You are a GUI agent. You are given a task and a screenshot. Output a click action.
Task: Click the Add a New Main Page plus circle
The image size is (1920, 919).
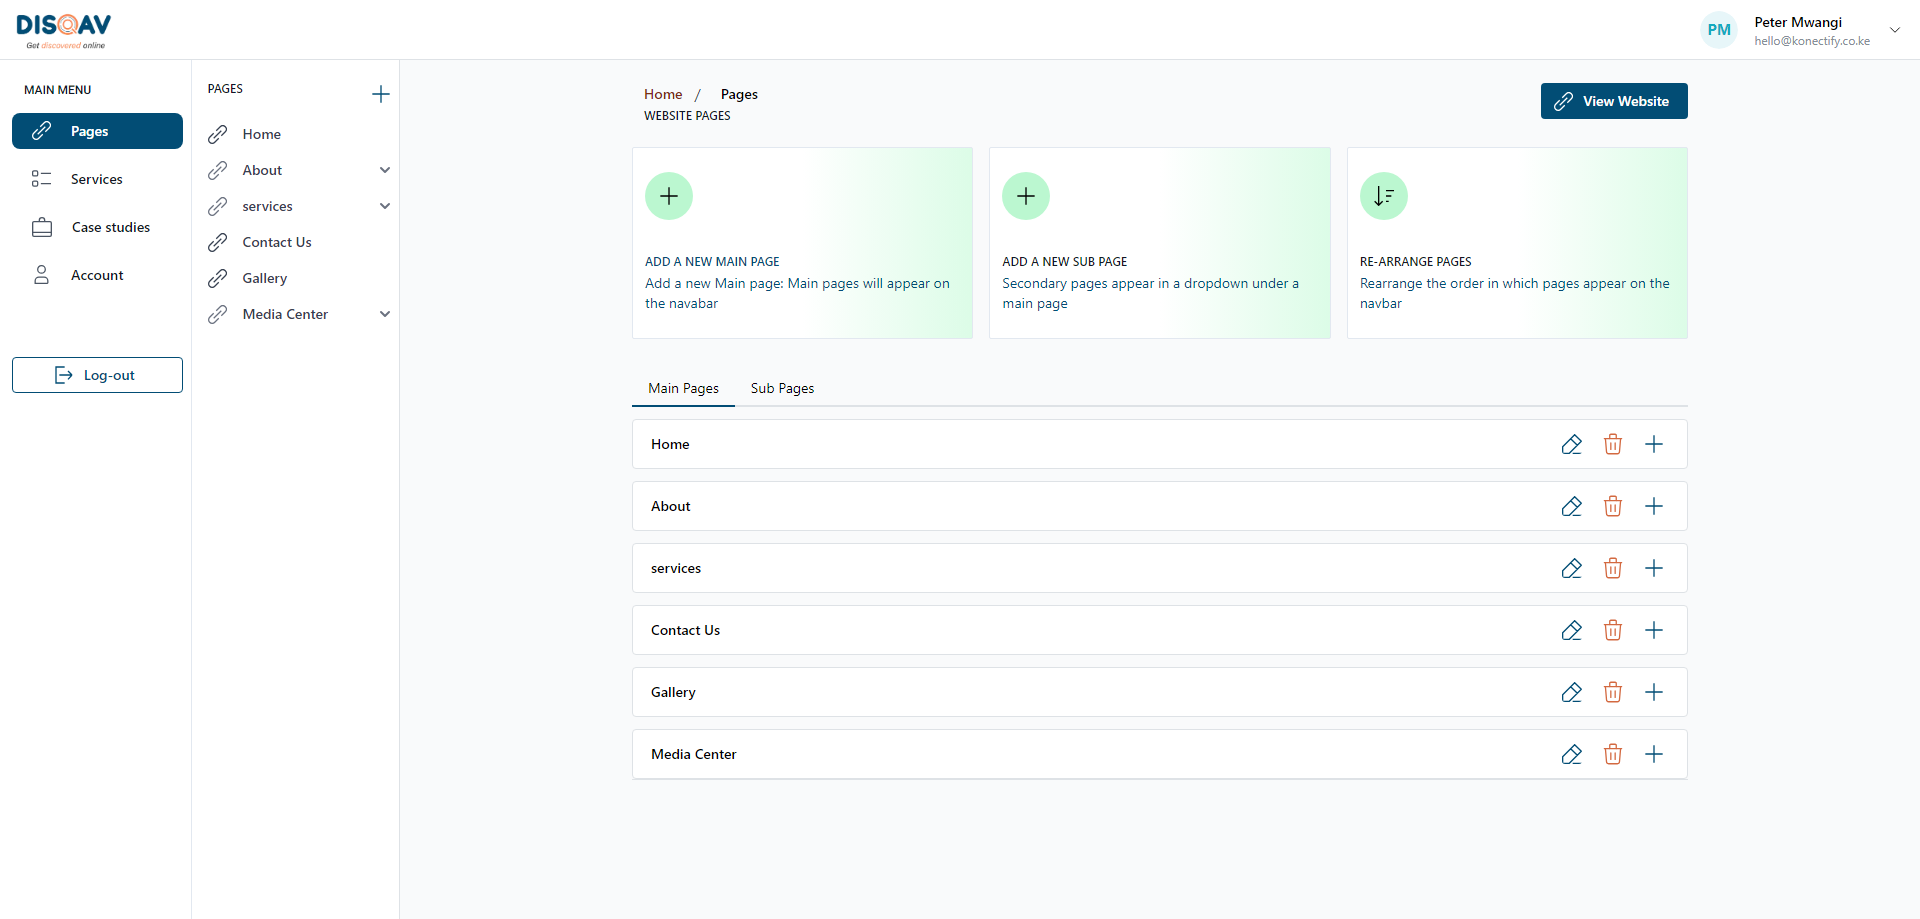coord(669,196)
